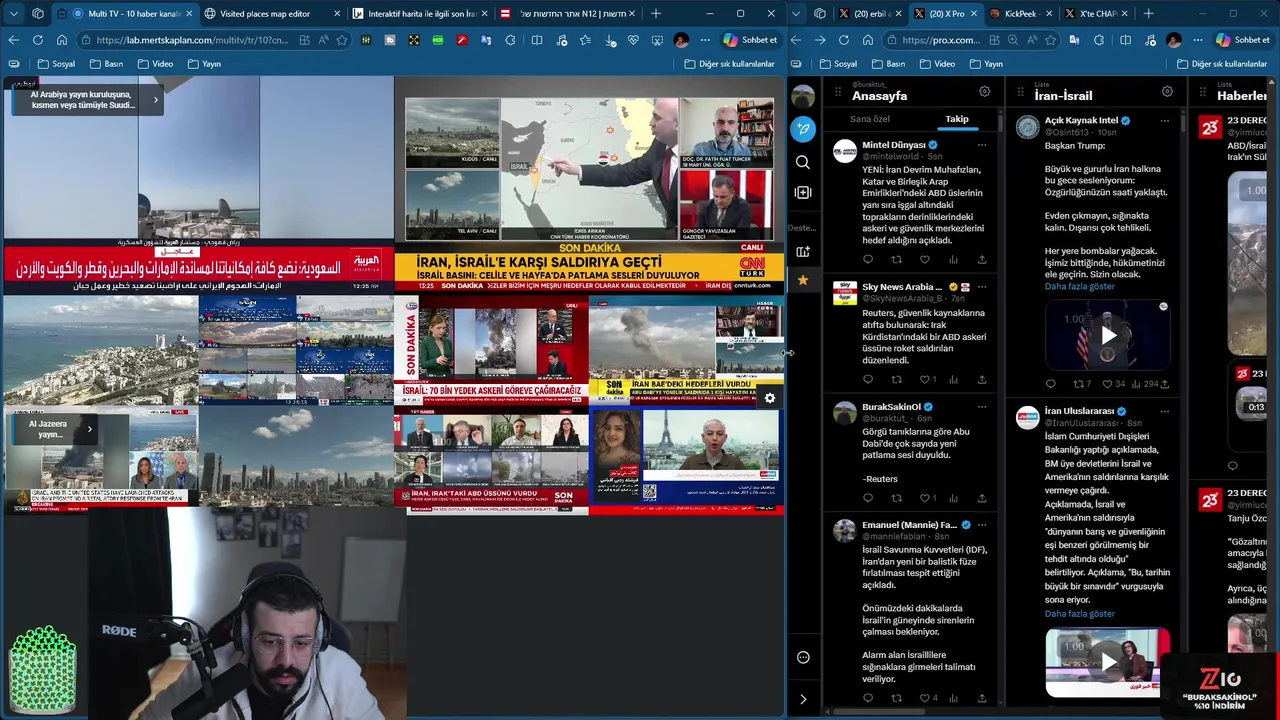
Task: Reload the Multi TV page
Action: pyautogui.click(x=37, y=40)
